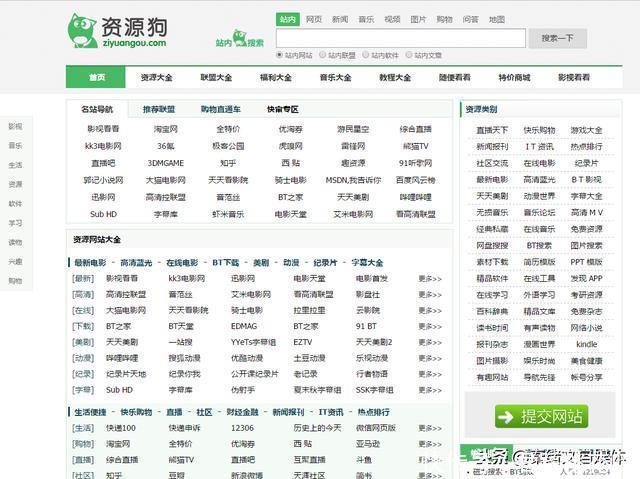Viewport: 640px width, 479px height.
Task: Switch to the 图片 search tab
Action: 418,19
